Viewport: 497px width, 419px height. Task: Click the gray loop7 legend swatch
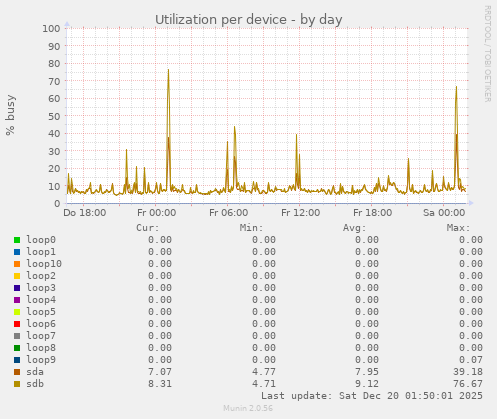coord(17,336)
